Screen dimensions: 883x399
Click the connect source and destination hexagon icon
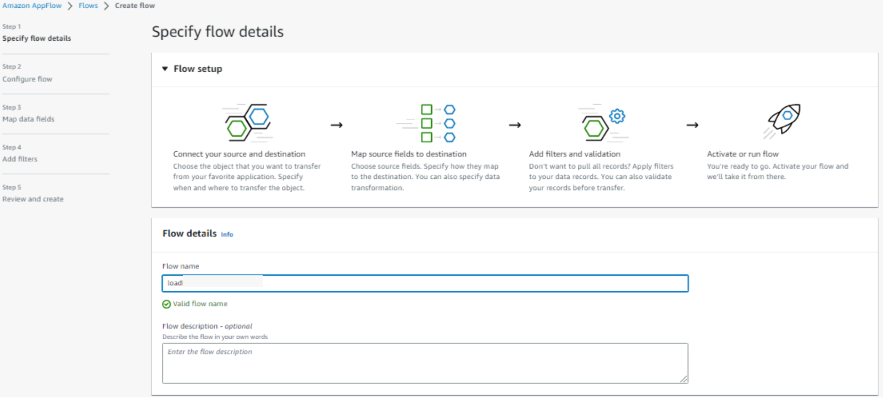(247, 123)
